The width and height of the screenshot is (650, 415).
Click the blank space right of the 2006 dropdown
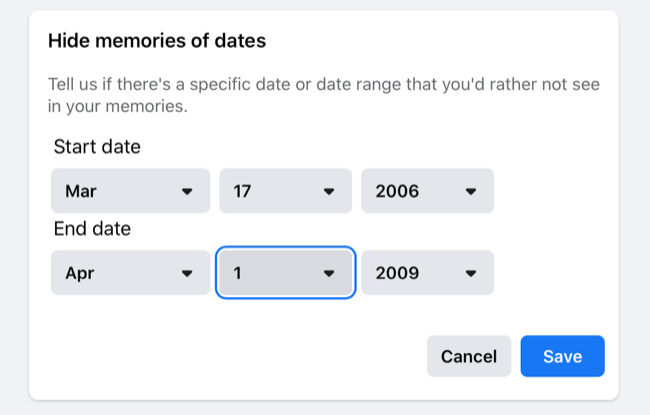pyautogui.click(x=555, y=191)
